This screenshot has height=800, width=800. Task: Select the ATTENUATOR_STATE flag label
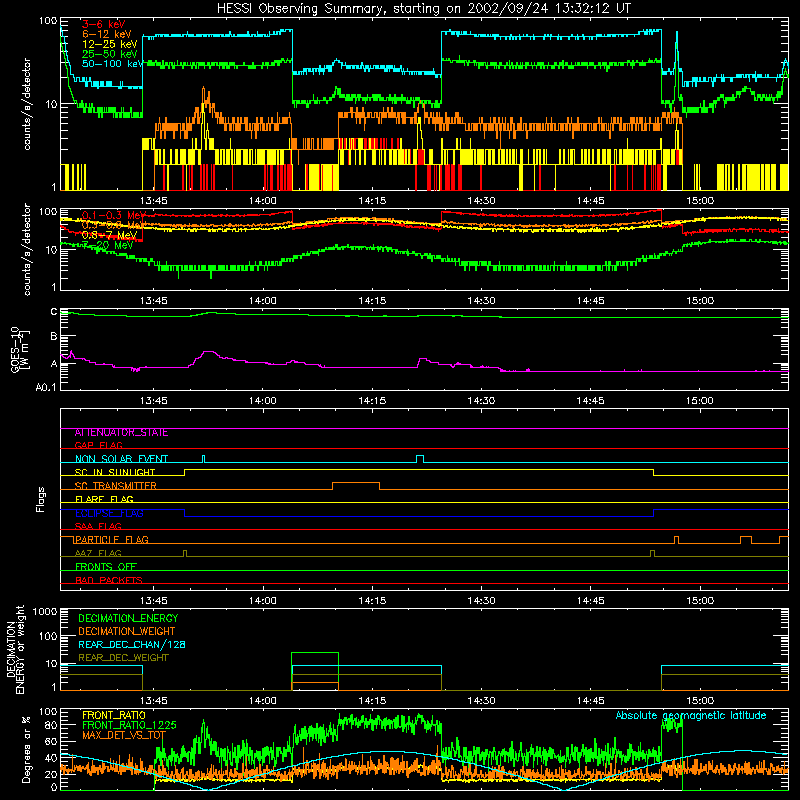tap(121, 433)
